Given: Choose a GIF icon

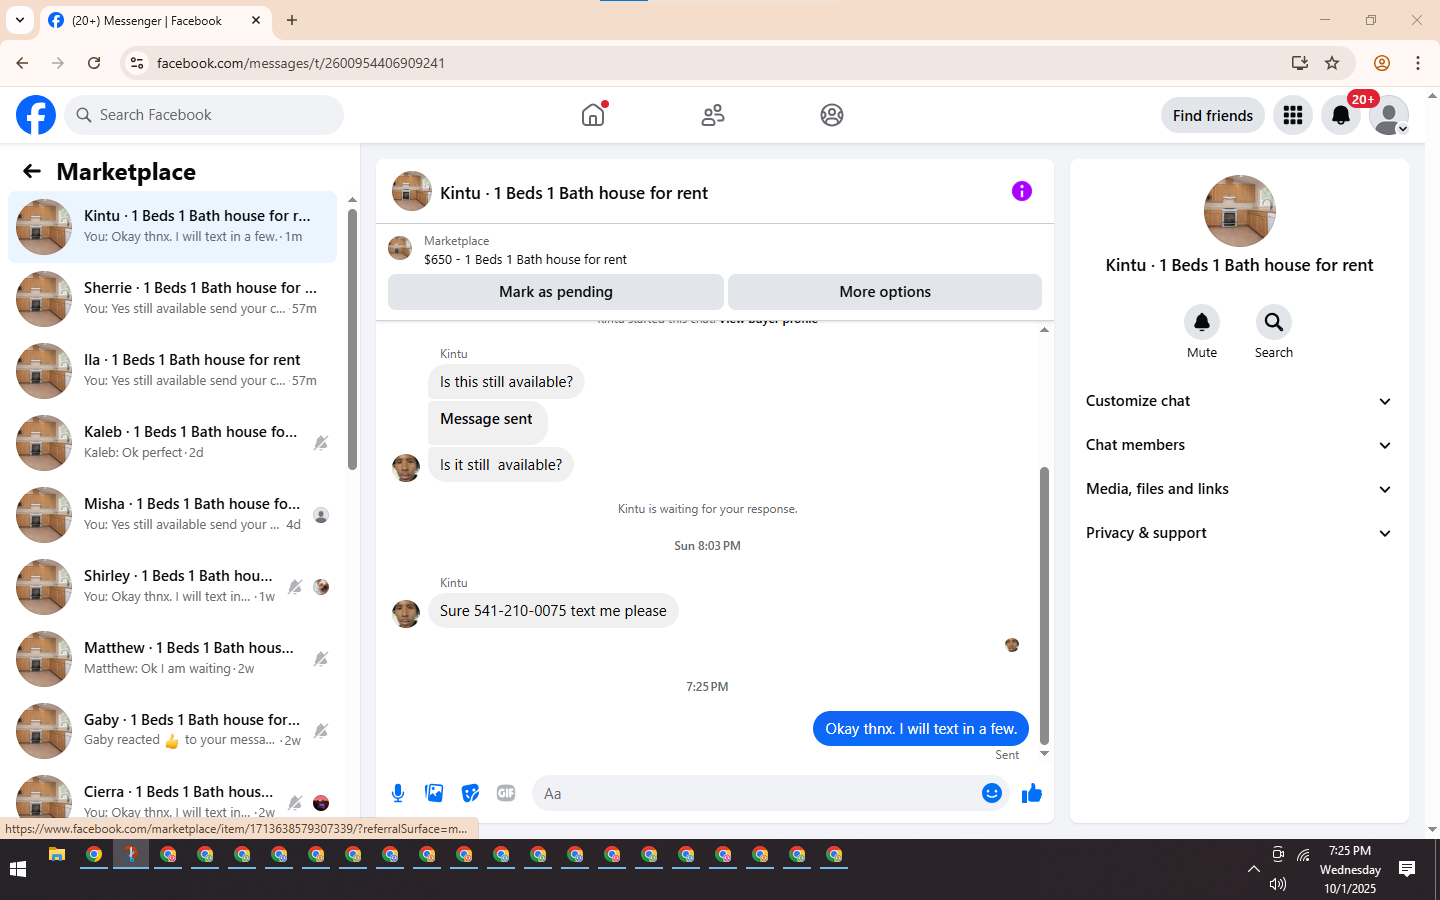Looking at the screenshot, I should tap(506, 793).
